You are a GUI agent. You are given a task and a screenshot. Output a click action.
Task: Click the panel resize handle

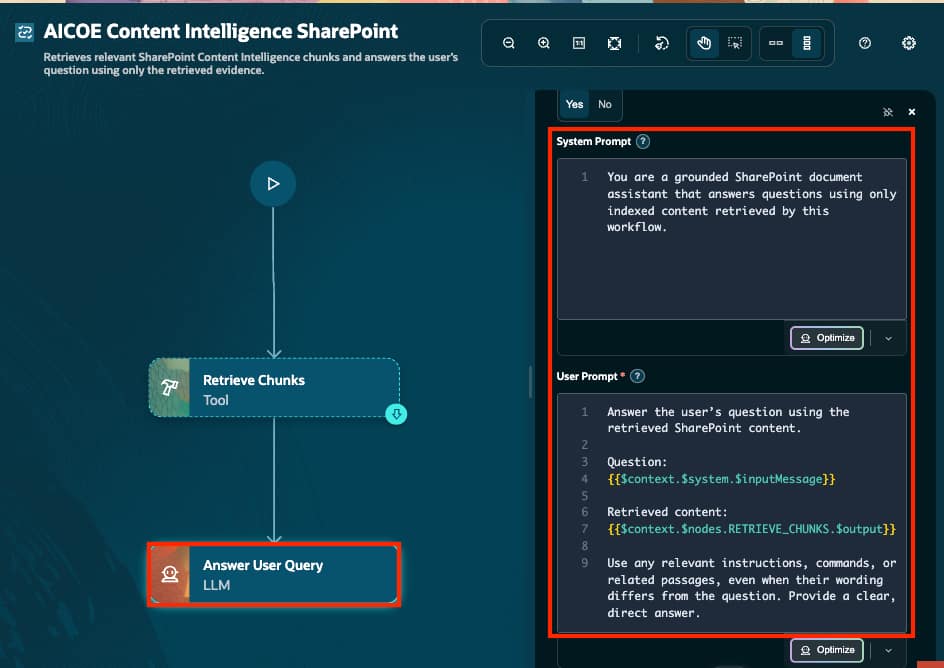(x=530, y=382)
